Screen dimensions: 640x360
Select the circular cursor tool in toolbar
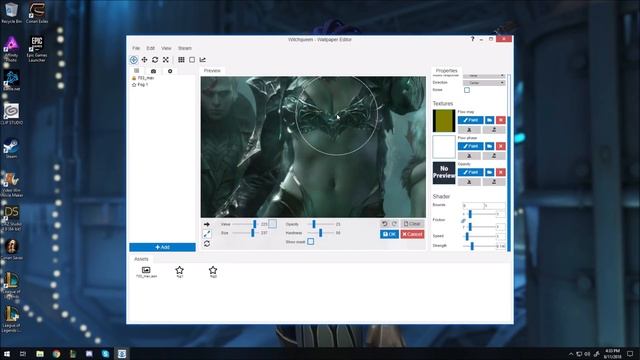click(133, 60)
